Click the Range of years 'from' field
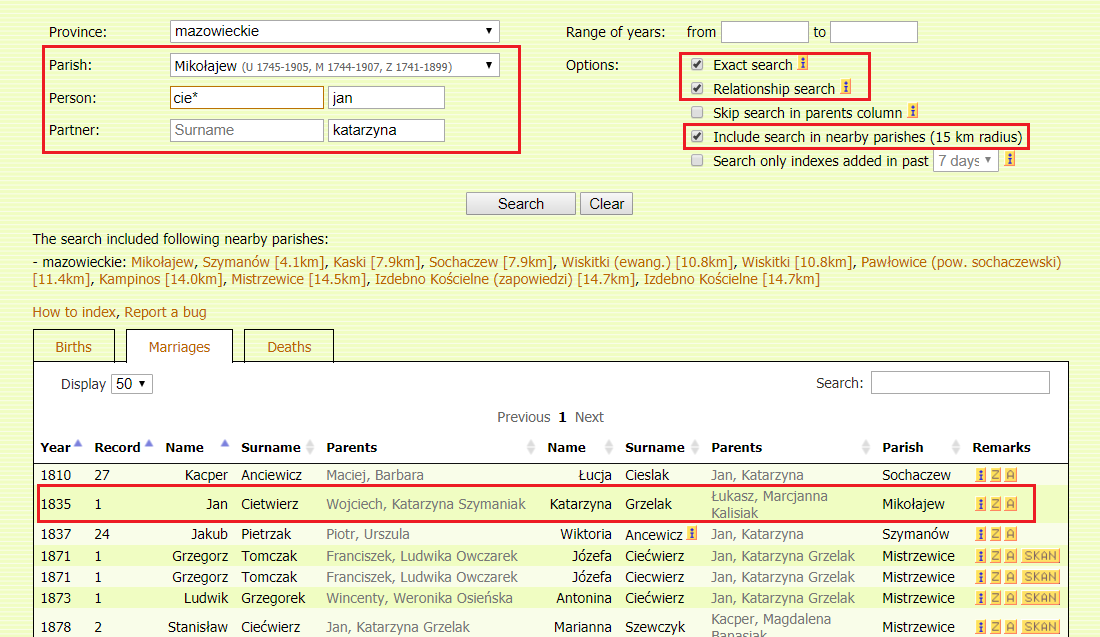 [x=764, y=32]
